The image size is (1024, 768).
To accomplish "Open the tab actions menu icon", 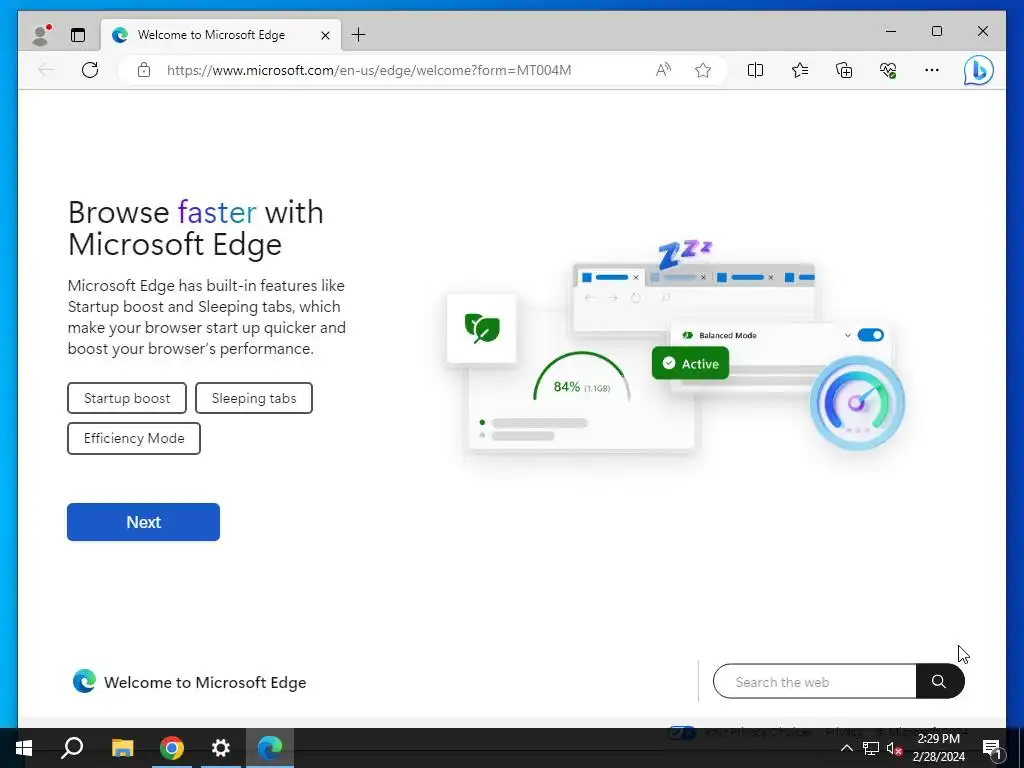I will tap(78, 35).
